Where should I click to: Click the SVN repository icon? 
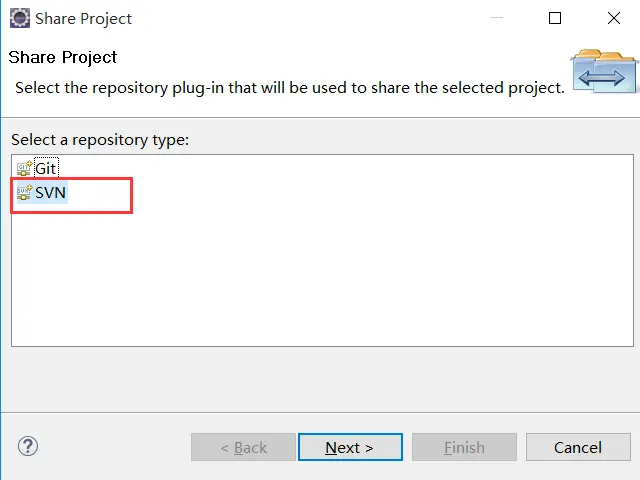coord(24,192)
